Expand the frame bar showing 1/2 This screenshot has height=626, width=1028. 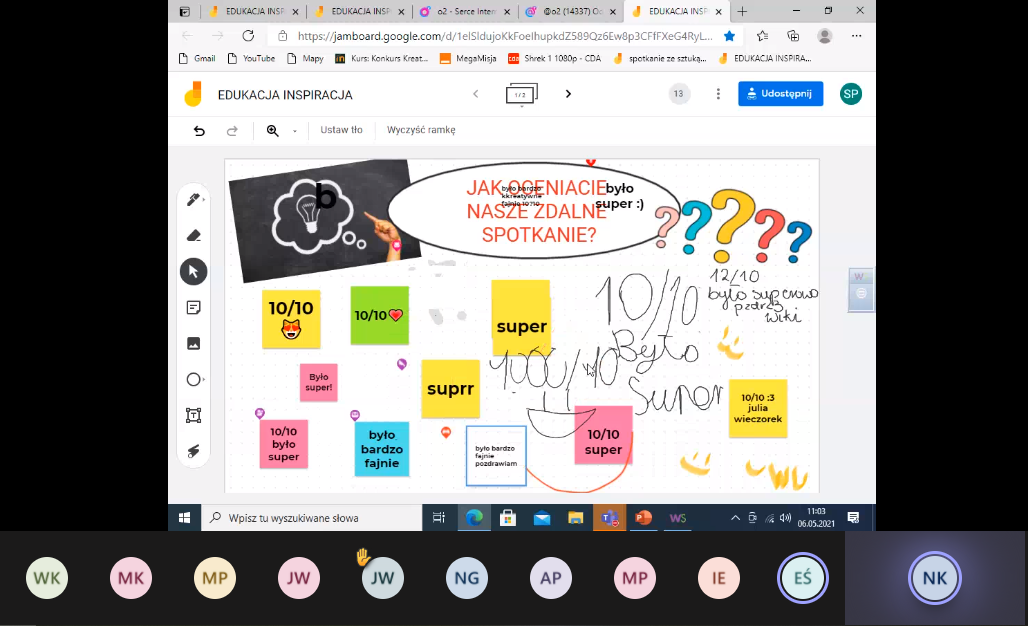(x=521, y=94)
